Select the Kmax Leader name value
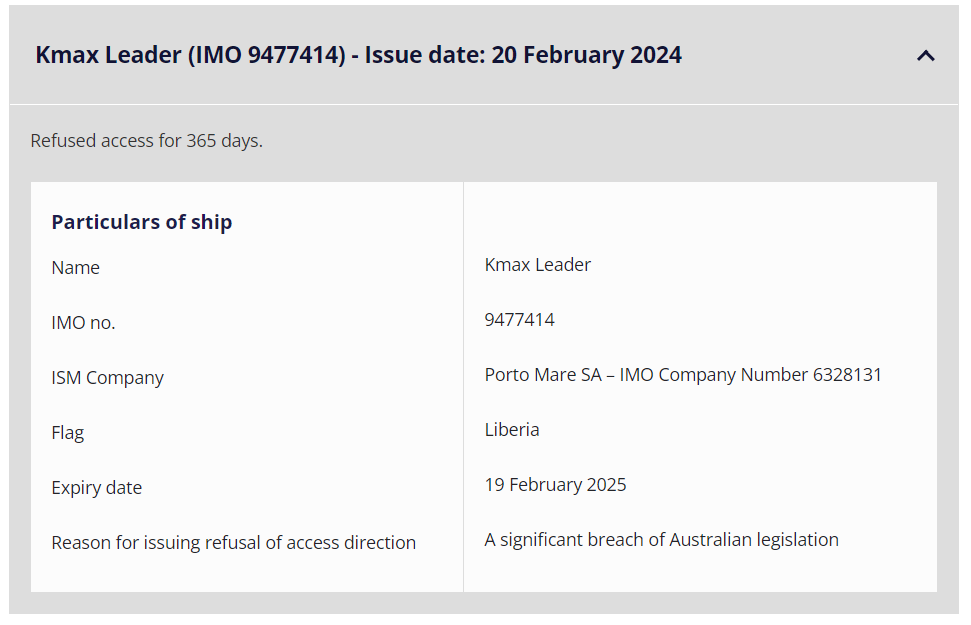The image size is (971, 625). coord(538,265)
